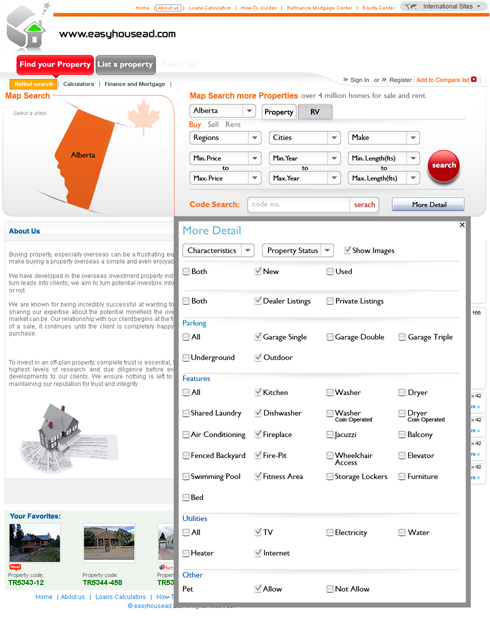Image resolution: width=490 pixels, height=625 pixels.
Task: Open the Make dropdown
Action: (x=384, y=138)
